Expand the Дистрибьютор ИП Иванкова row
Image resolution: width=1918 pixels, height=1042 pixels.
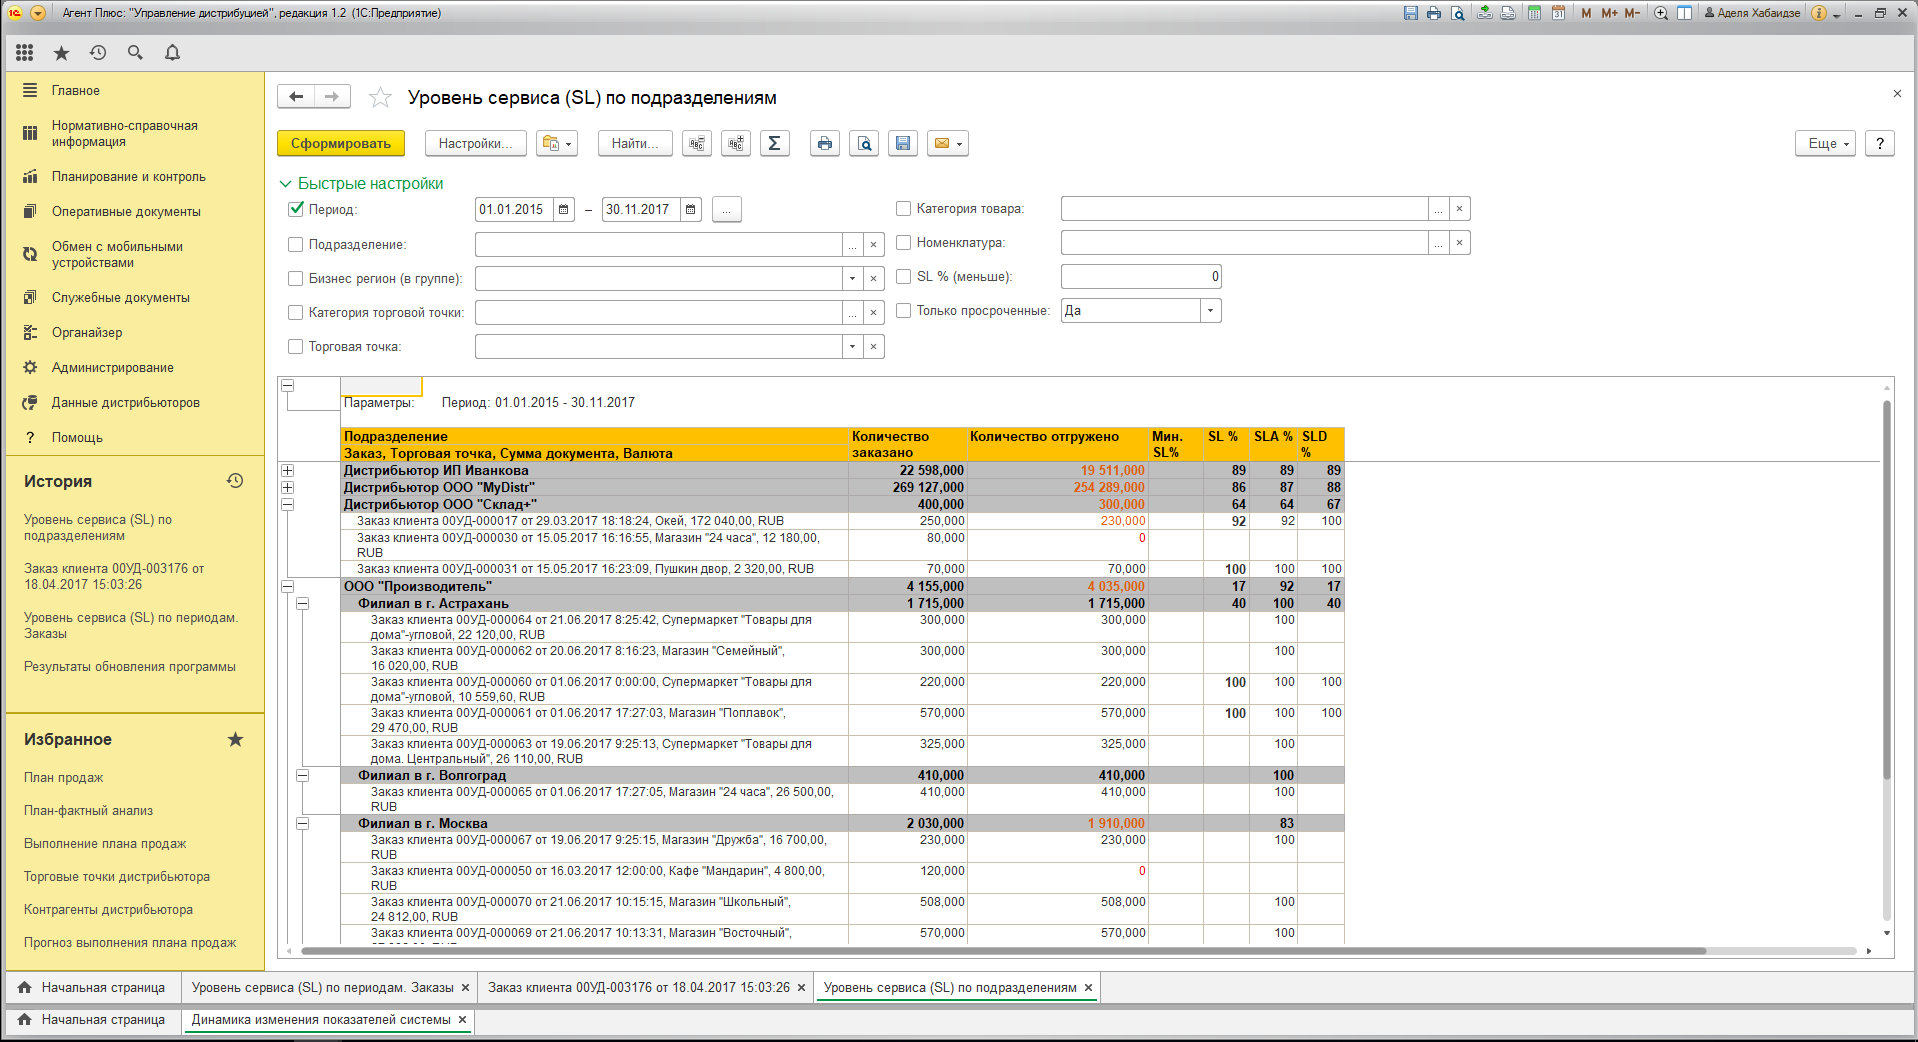(288, 471)
